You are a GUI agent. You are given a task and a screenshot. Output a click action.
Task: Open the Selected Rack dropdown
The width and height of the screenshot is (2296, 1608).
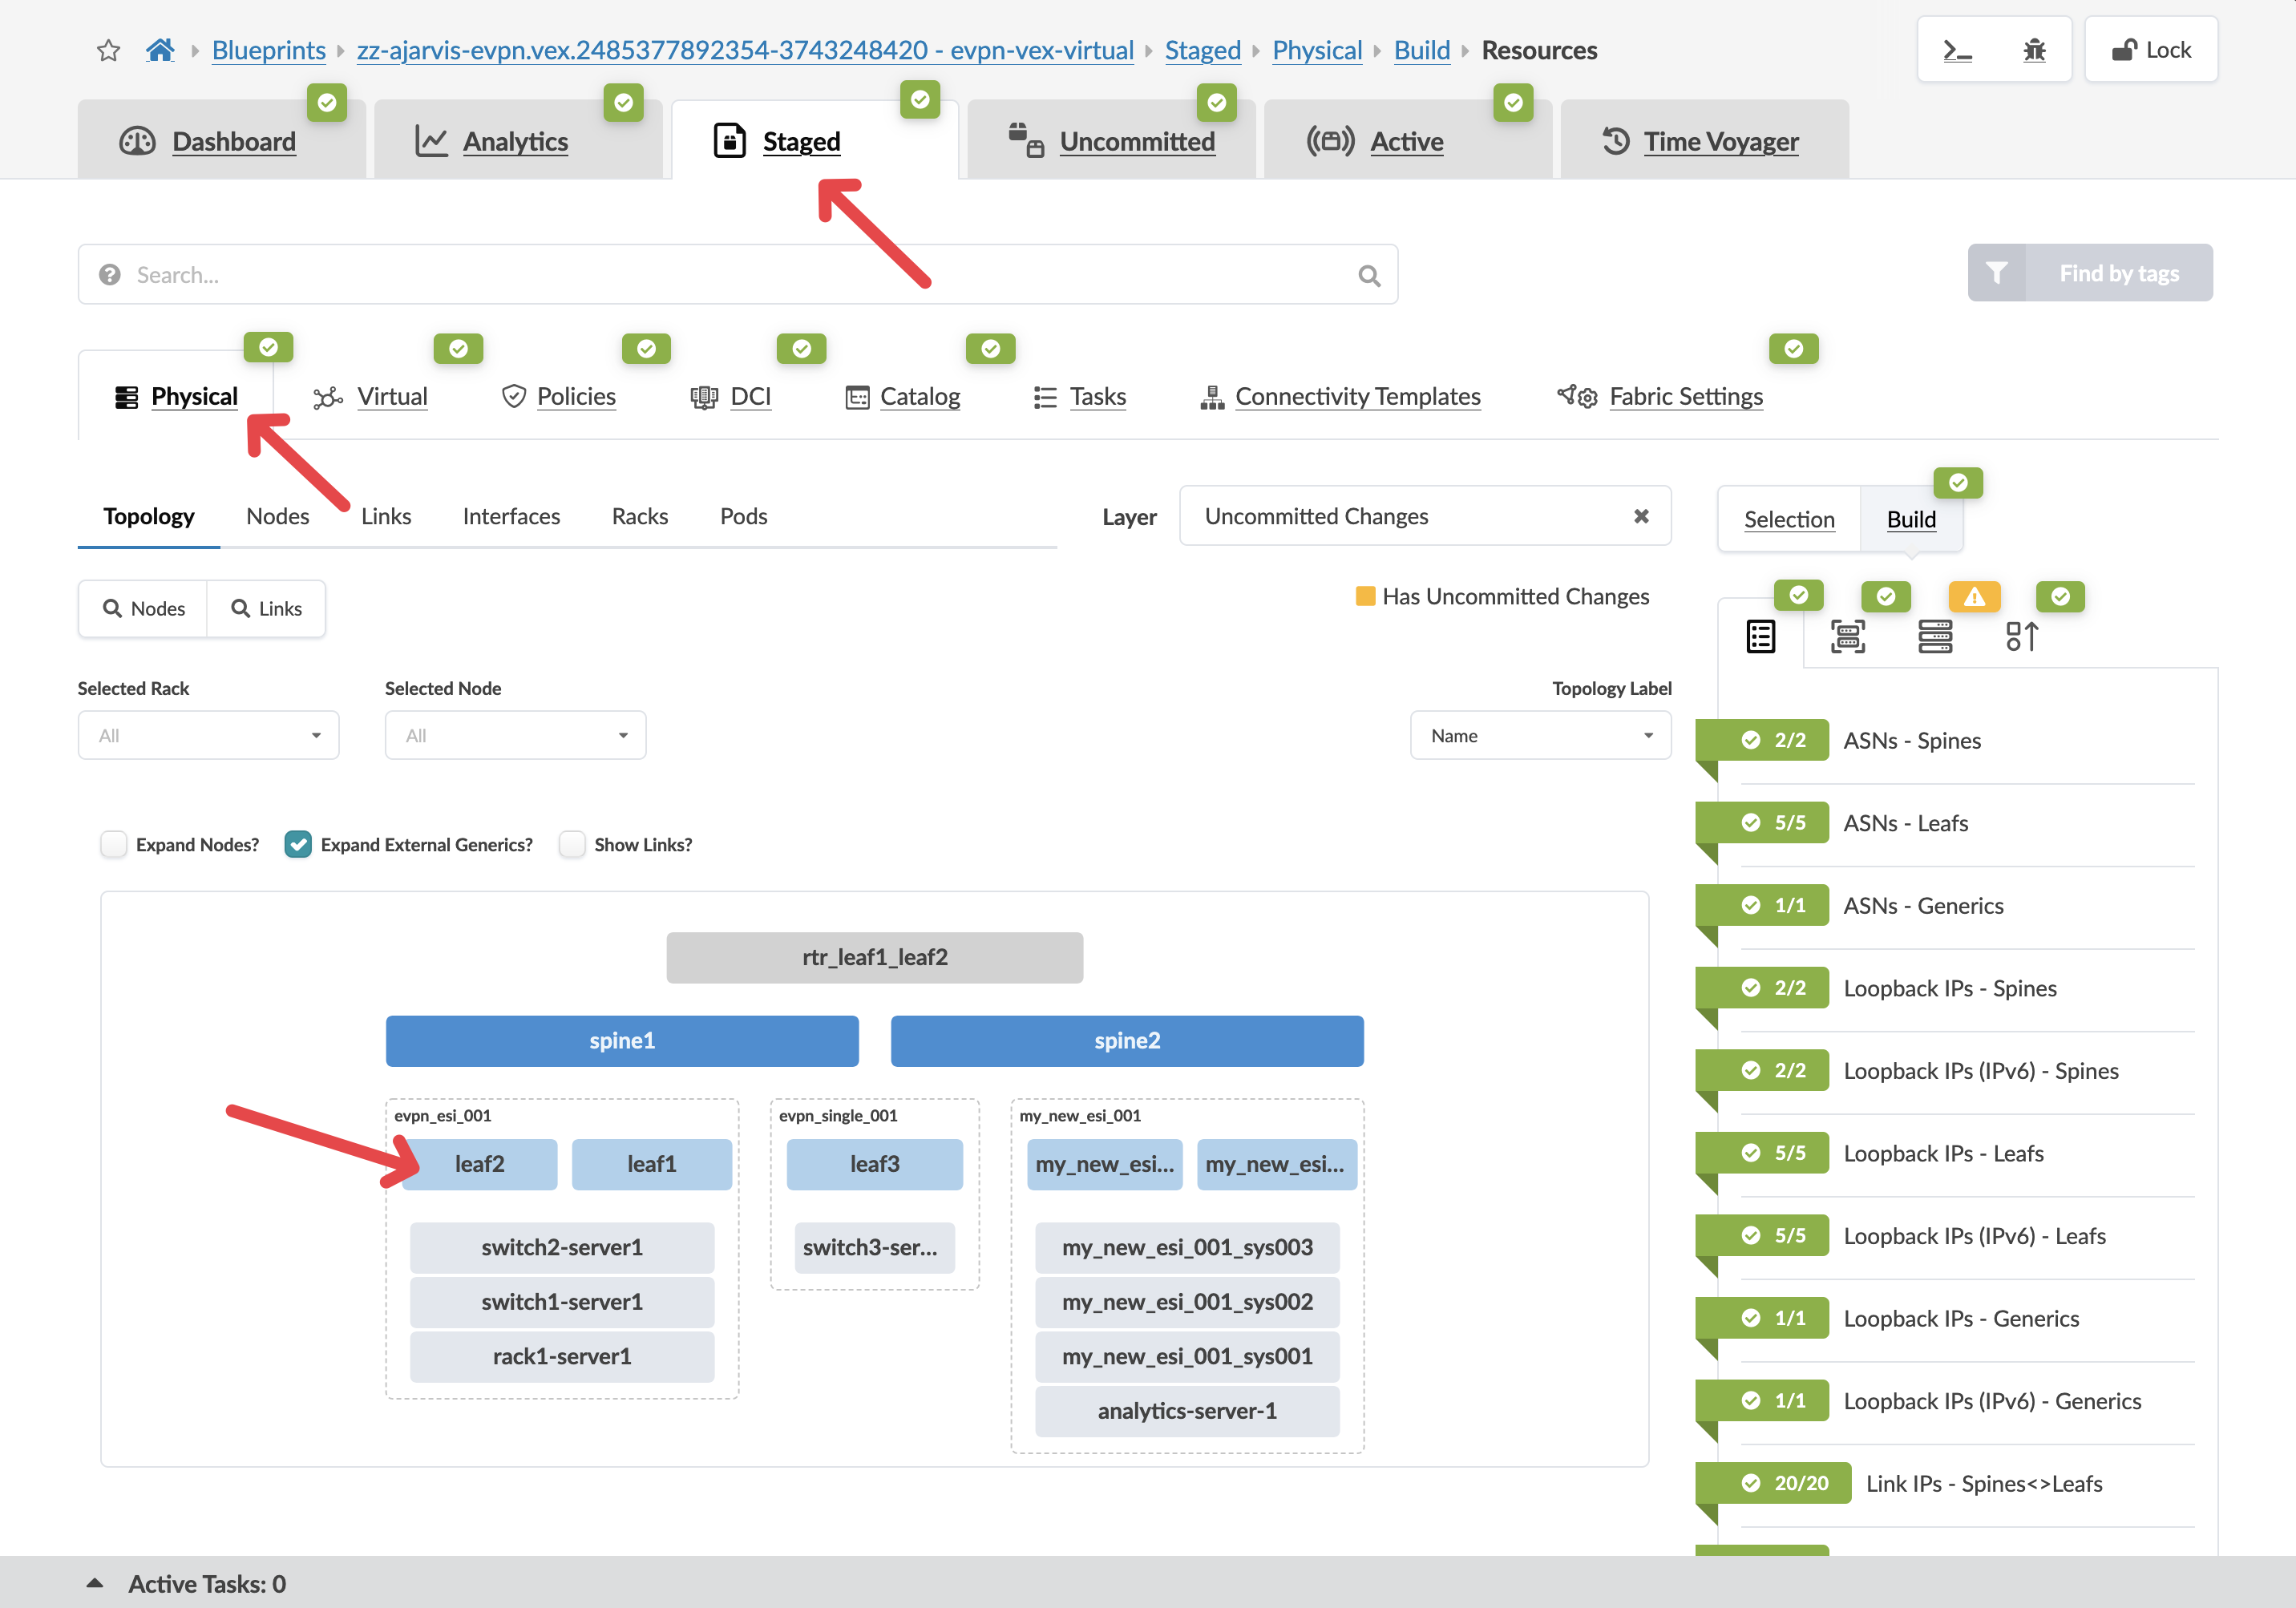click(x=208, y=735)
